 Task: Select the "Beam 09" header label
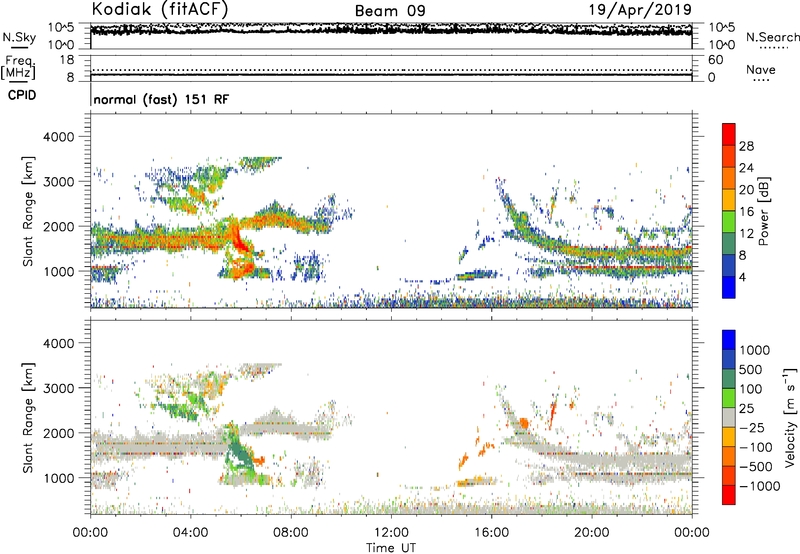390,11
